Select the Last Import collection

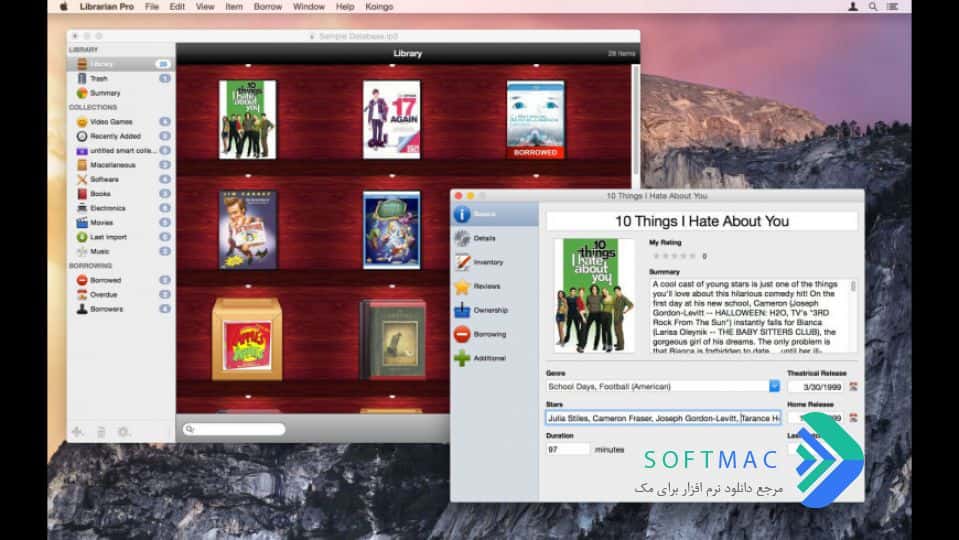(120, 237)
